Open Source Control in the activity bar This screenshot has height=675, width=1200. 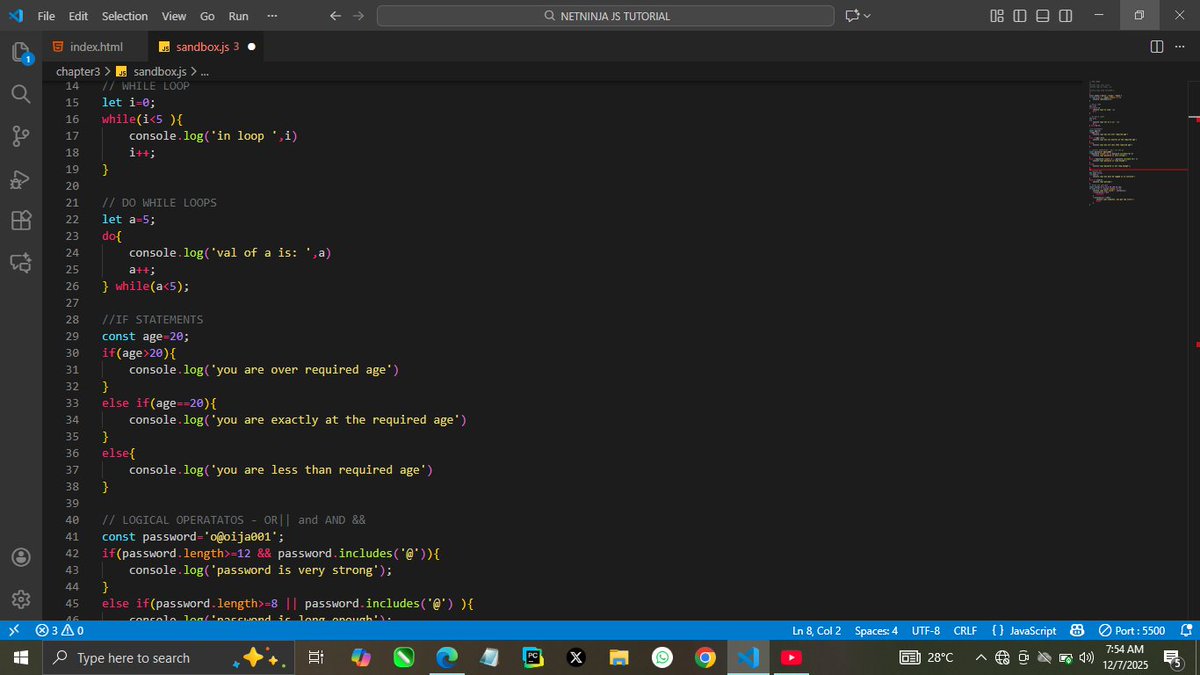tap(21, 136)
